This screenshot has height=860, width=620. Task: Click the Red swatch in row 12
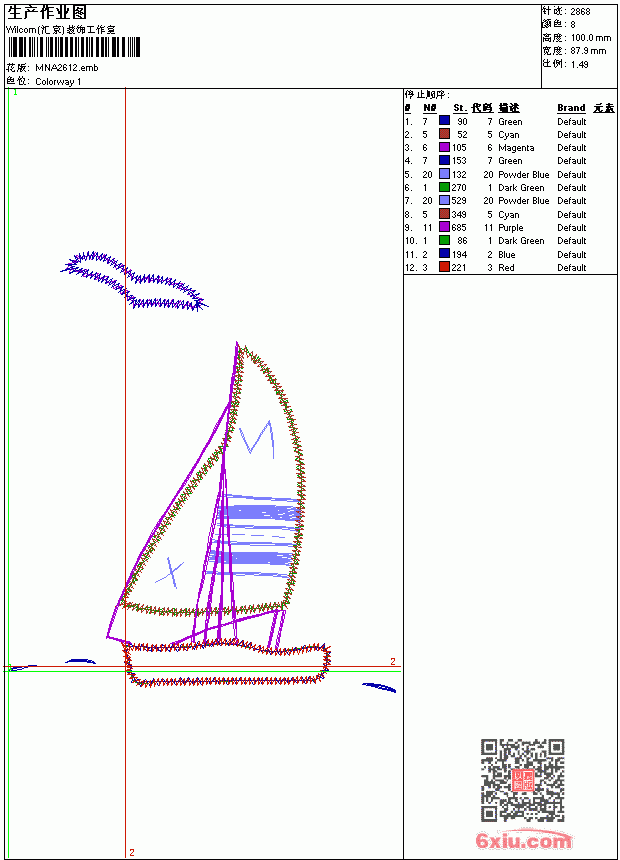444,267
